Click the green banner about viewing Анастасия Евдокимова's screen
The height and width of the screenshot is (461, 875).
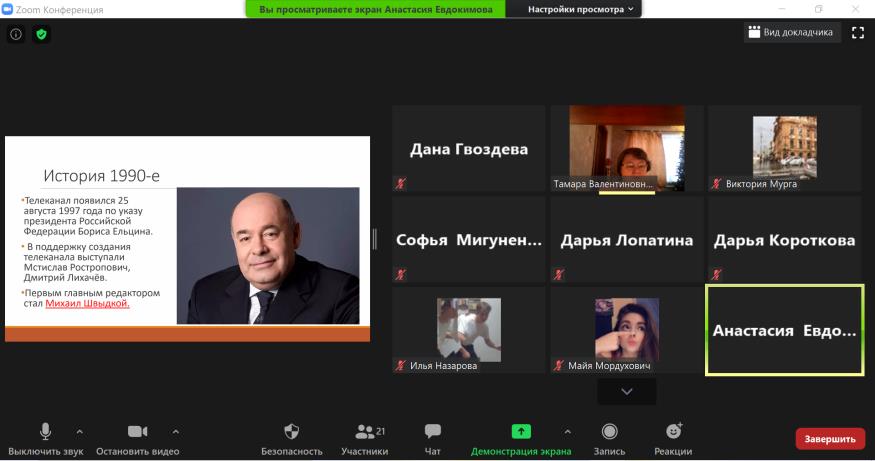point(376,9)
